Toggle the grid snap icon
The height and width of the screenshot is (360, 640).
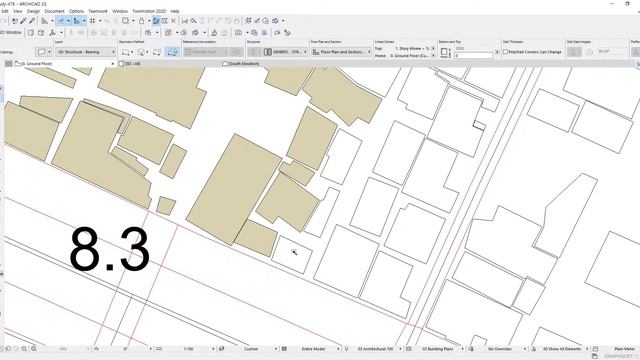coord(93,21)
